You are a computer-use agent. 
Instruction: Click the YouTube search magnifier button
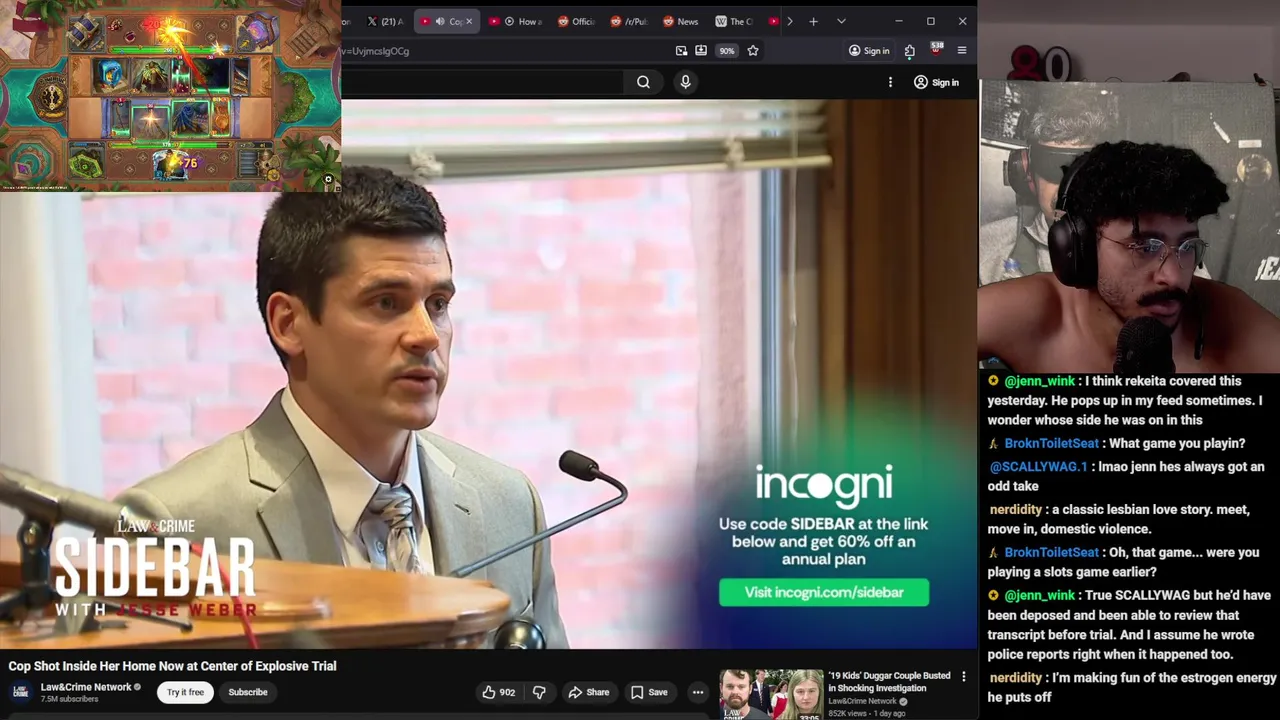(643, 82)
